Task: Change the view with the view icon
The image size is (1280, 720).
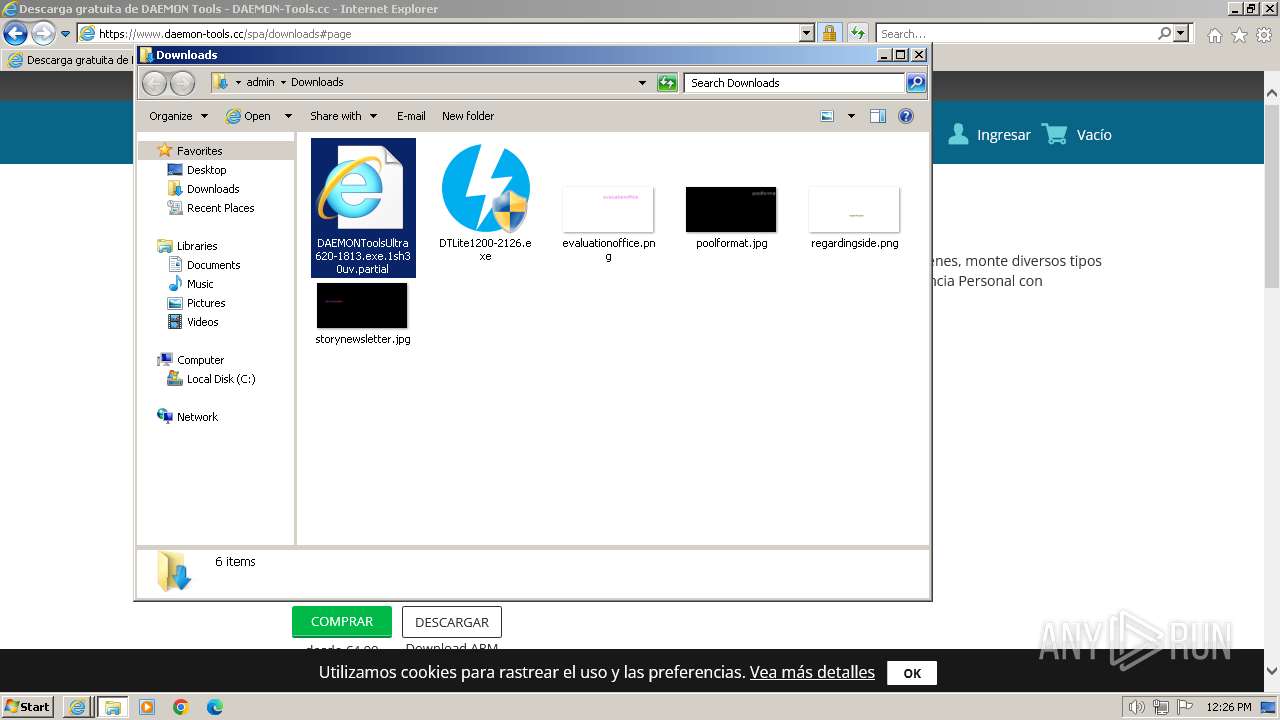Action: point(827,116)
